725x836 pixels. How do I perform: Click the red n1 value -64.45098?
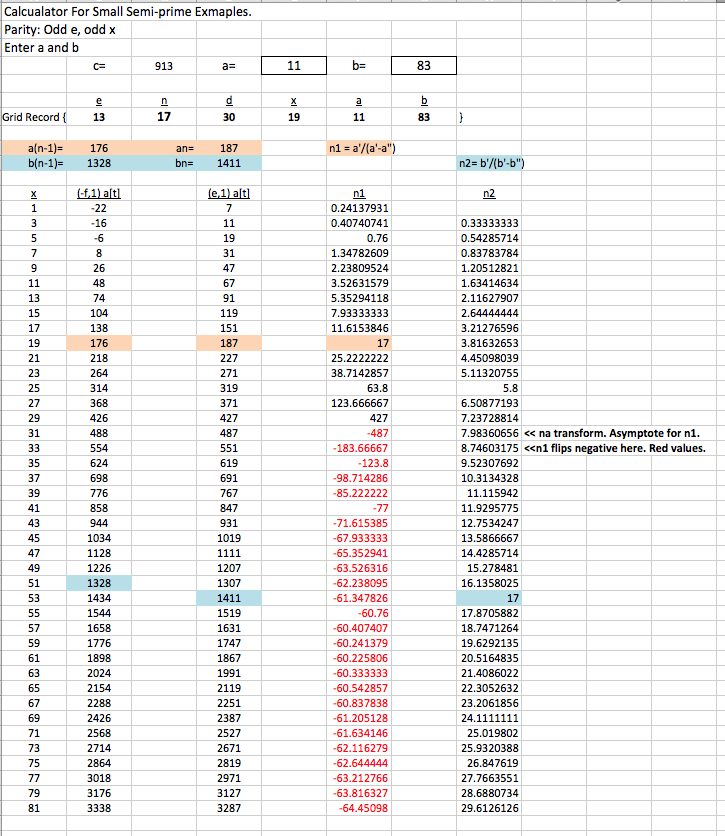point(359,808)
